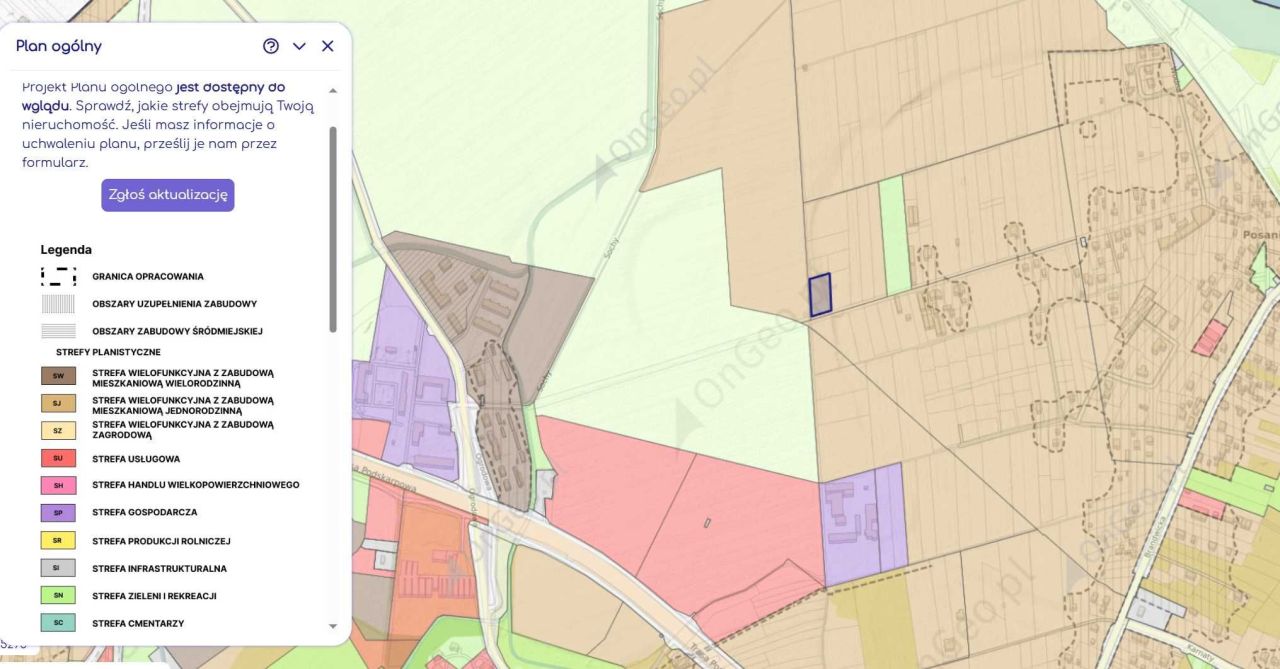The image size is (1280, 669).
Task: Click the Legenda heading
Action: pos(66,250)
